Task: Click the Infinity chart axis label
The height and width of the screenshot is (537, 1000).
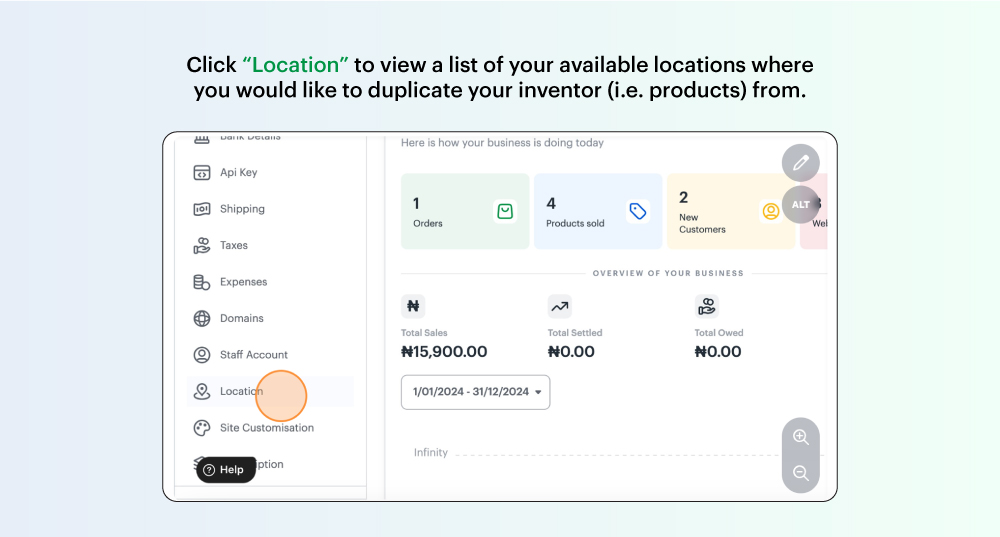Action: pos(430,452)
